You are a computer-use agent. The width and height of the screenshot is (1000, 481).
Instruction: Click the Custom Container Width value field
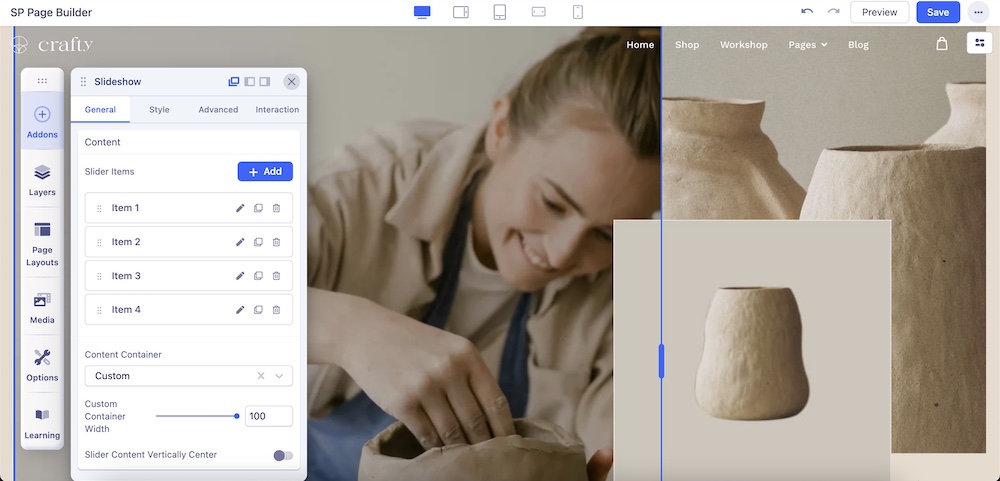(x=268, y=416)
